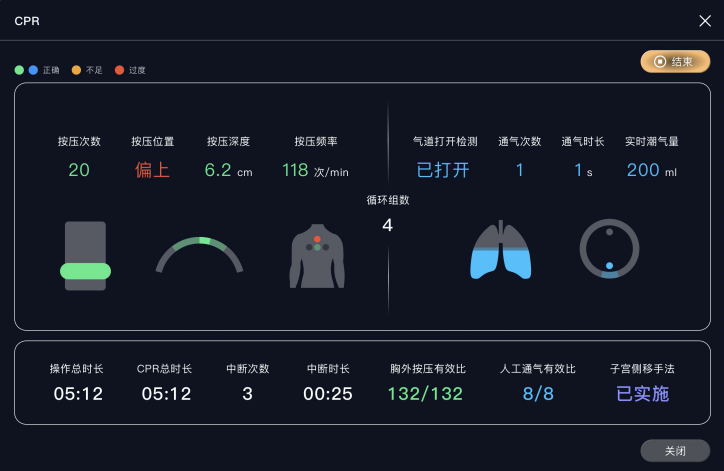Click the red 过度 legend dot
This screenshot has height=471, width=724.
click(119, 70)
